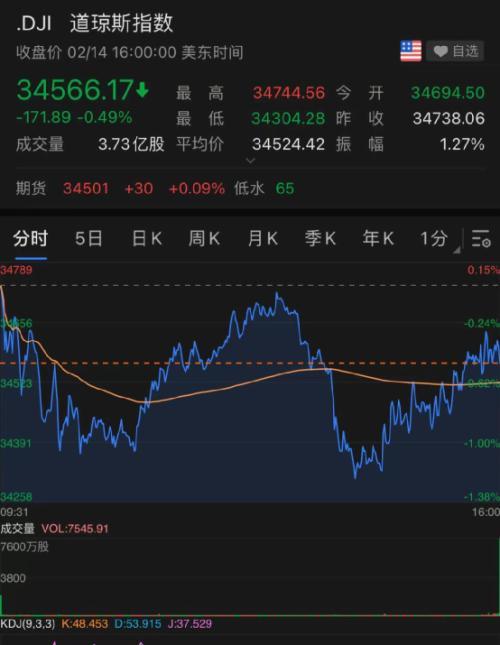Tap the 成交量 VOL:7545.91 indicator label
Viewport: 500px width, 645px height.
click(54, 529)
